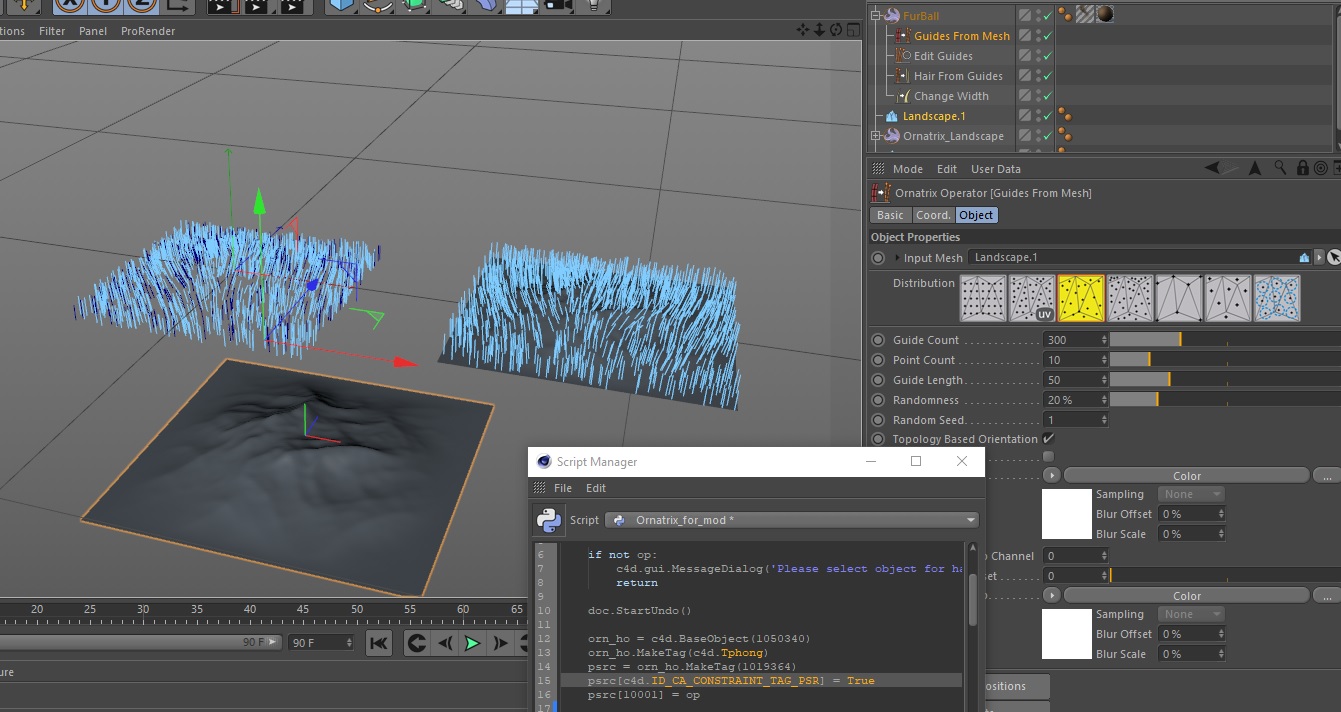Select the yellow highlighted distribution type icon
This screenshot has height=712, width=1341.
click(1080, 298)
